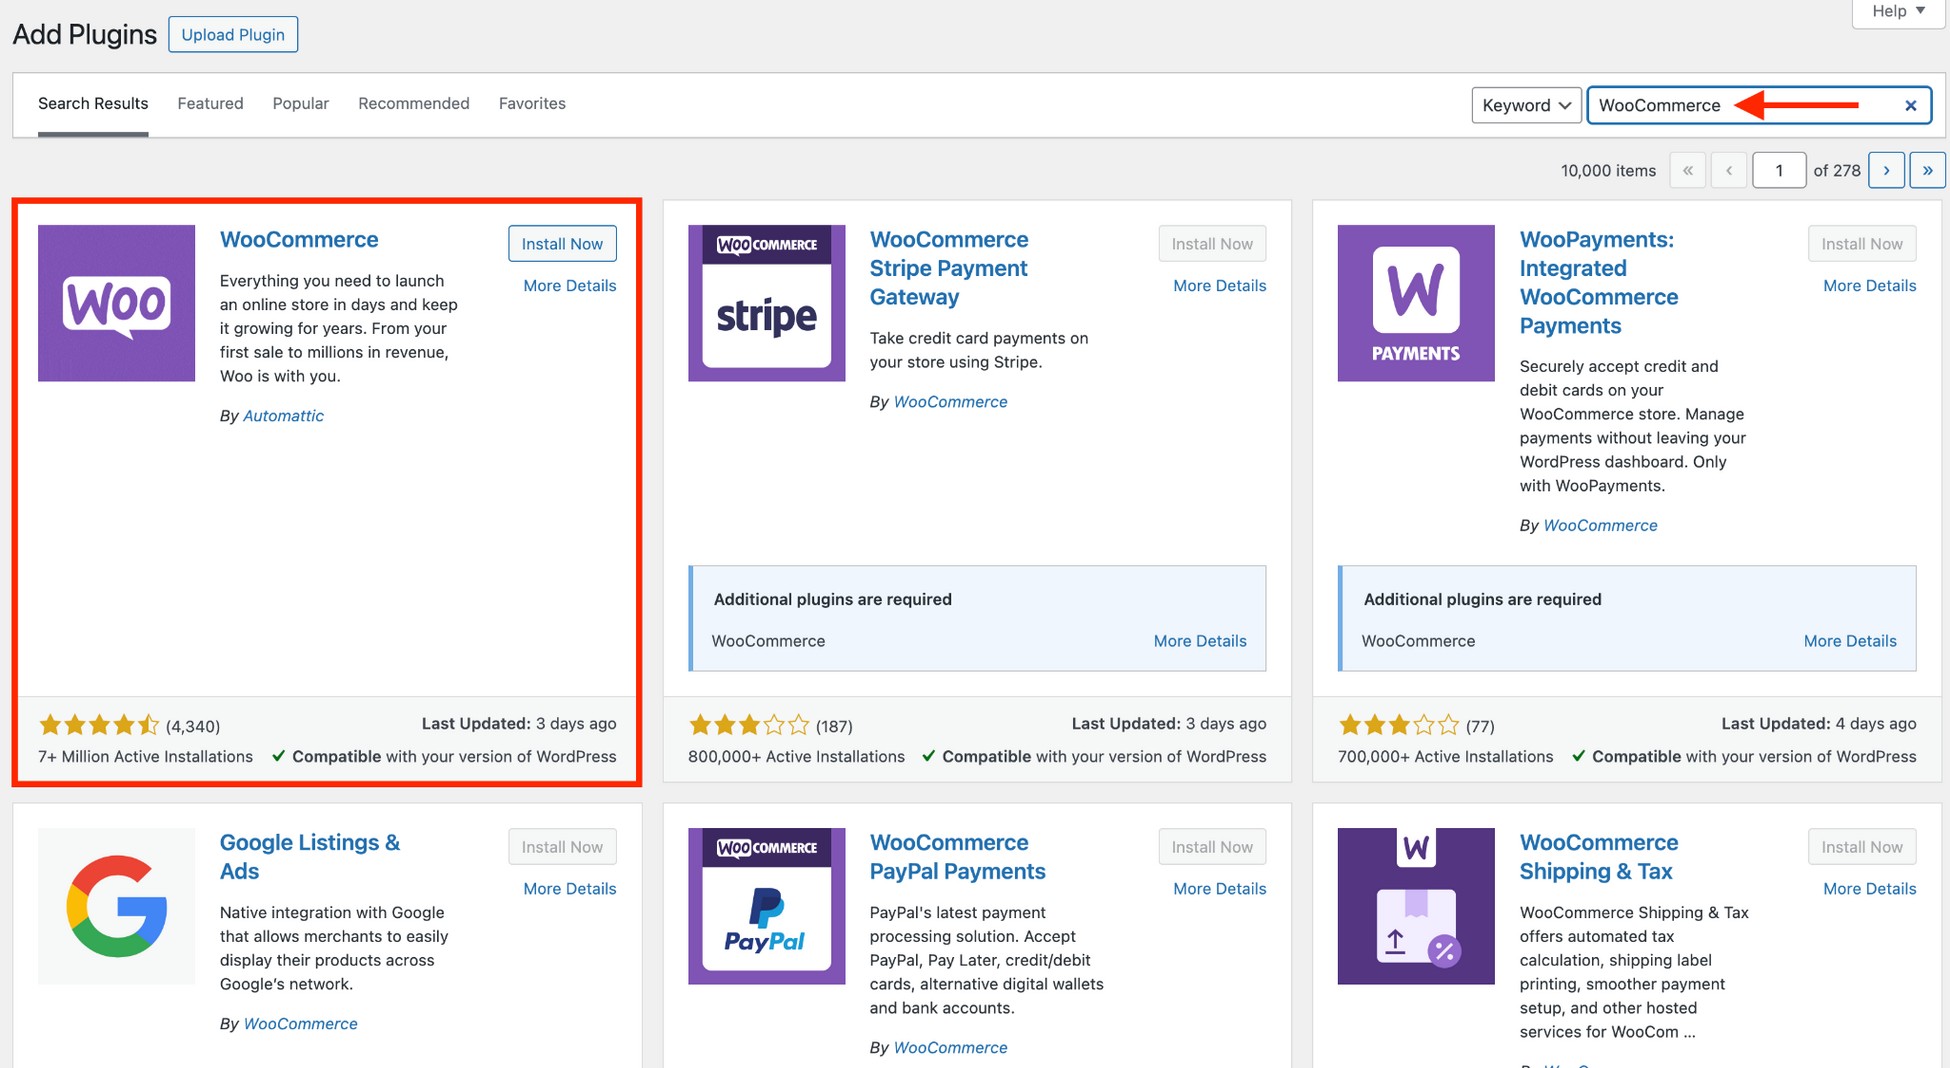The image size is (1950, 1068).
Task: Open the WooCommerce PayPal Payments title link
Action: click(x=957, y=856)
